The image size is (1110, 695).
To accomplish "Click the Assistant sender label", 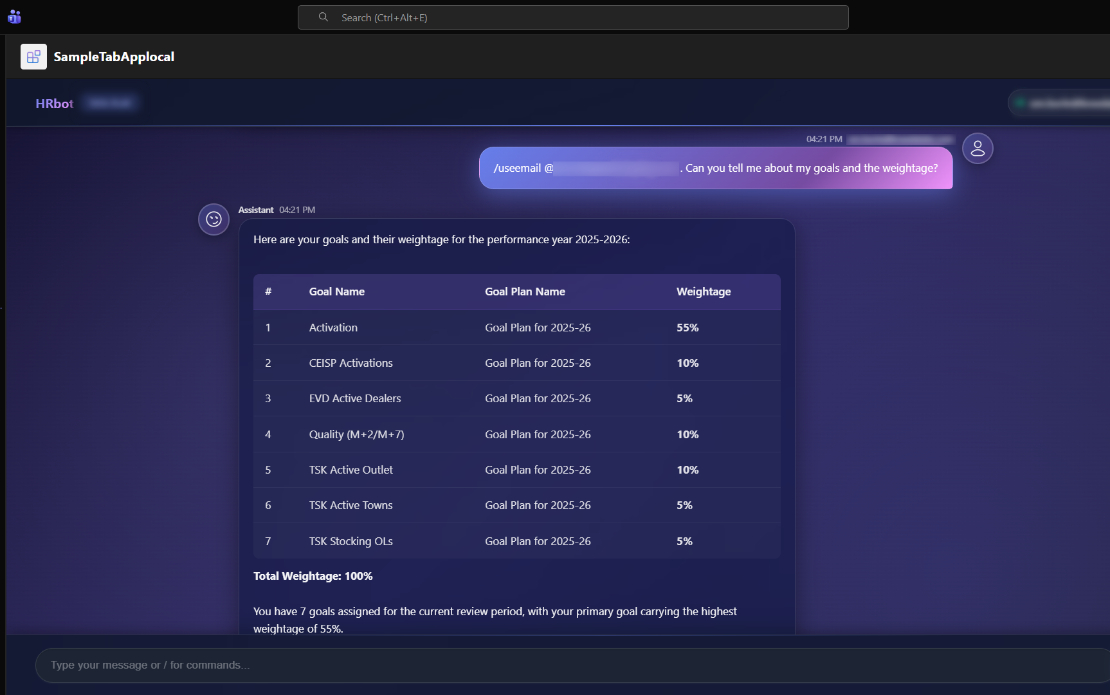I will coord(256,210).
